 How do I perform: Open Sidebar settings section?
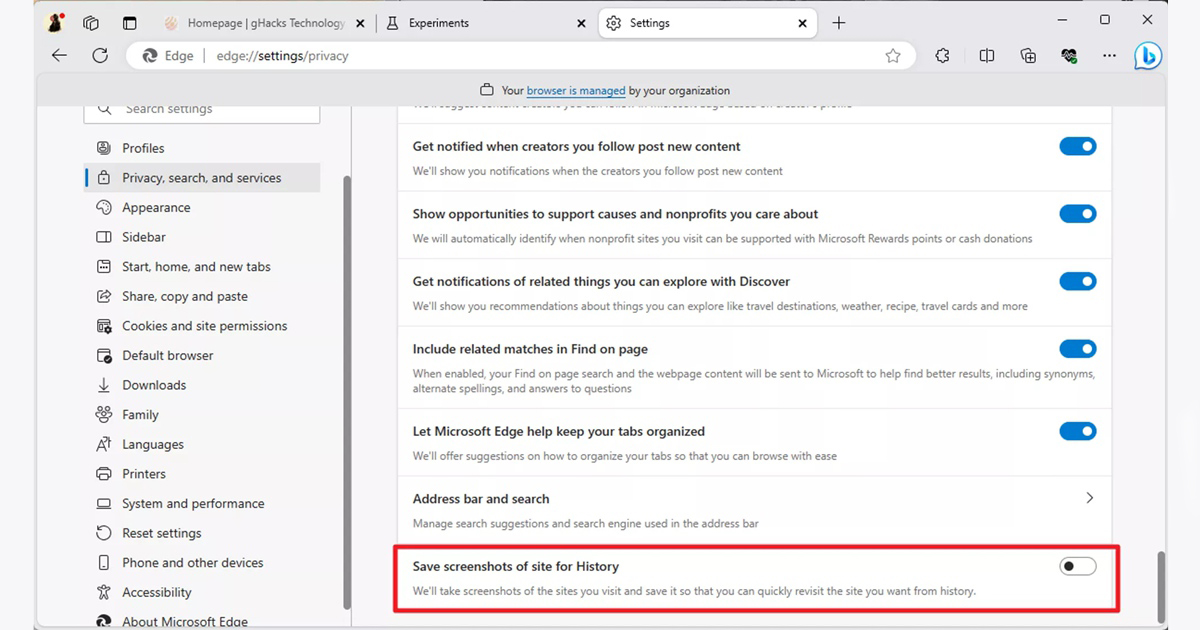(202, 237)
